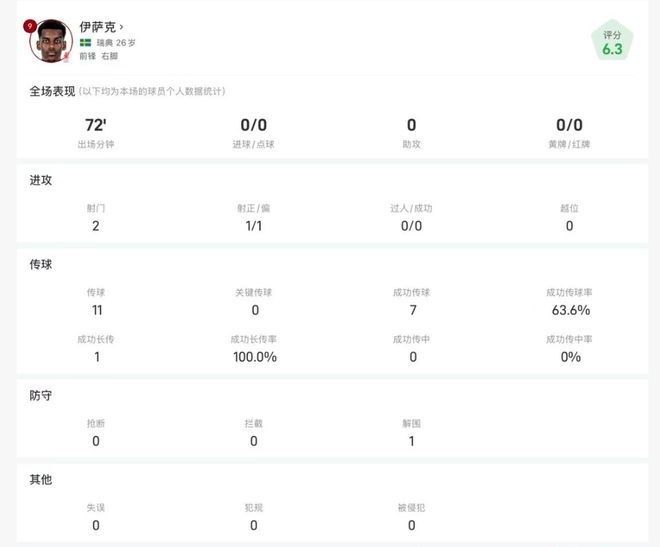
Task: Click the 传球 section heading
Action: click(x=41, y=264)
